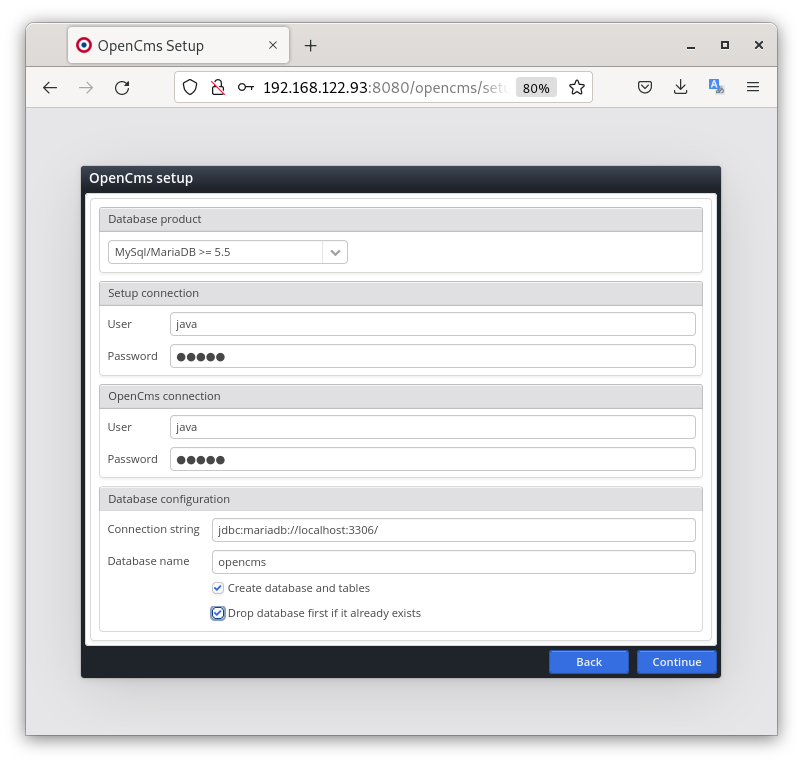Uncheck Drop database first if exists

click(218, 613)
